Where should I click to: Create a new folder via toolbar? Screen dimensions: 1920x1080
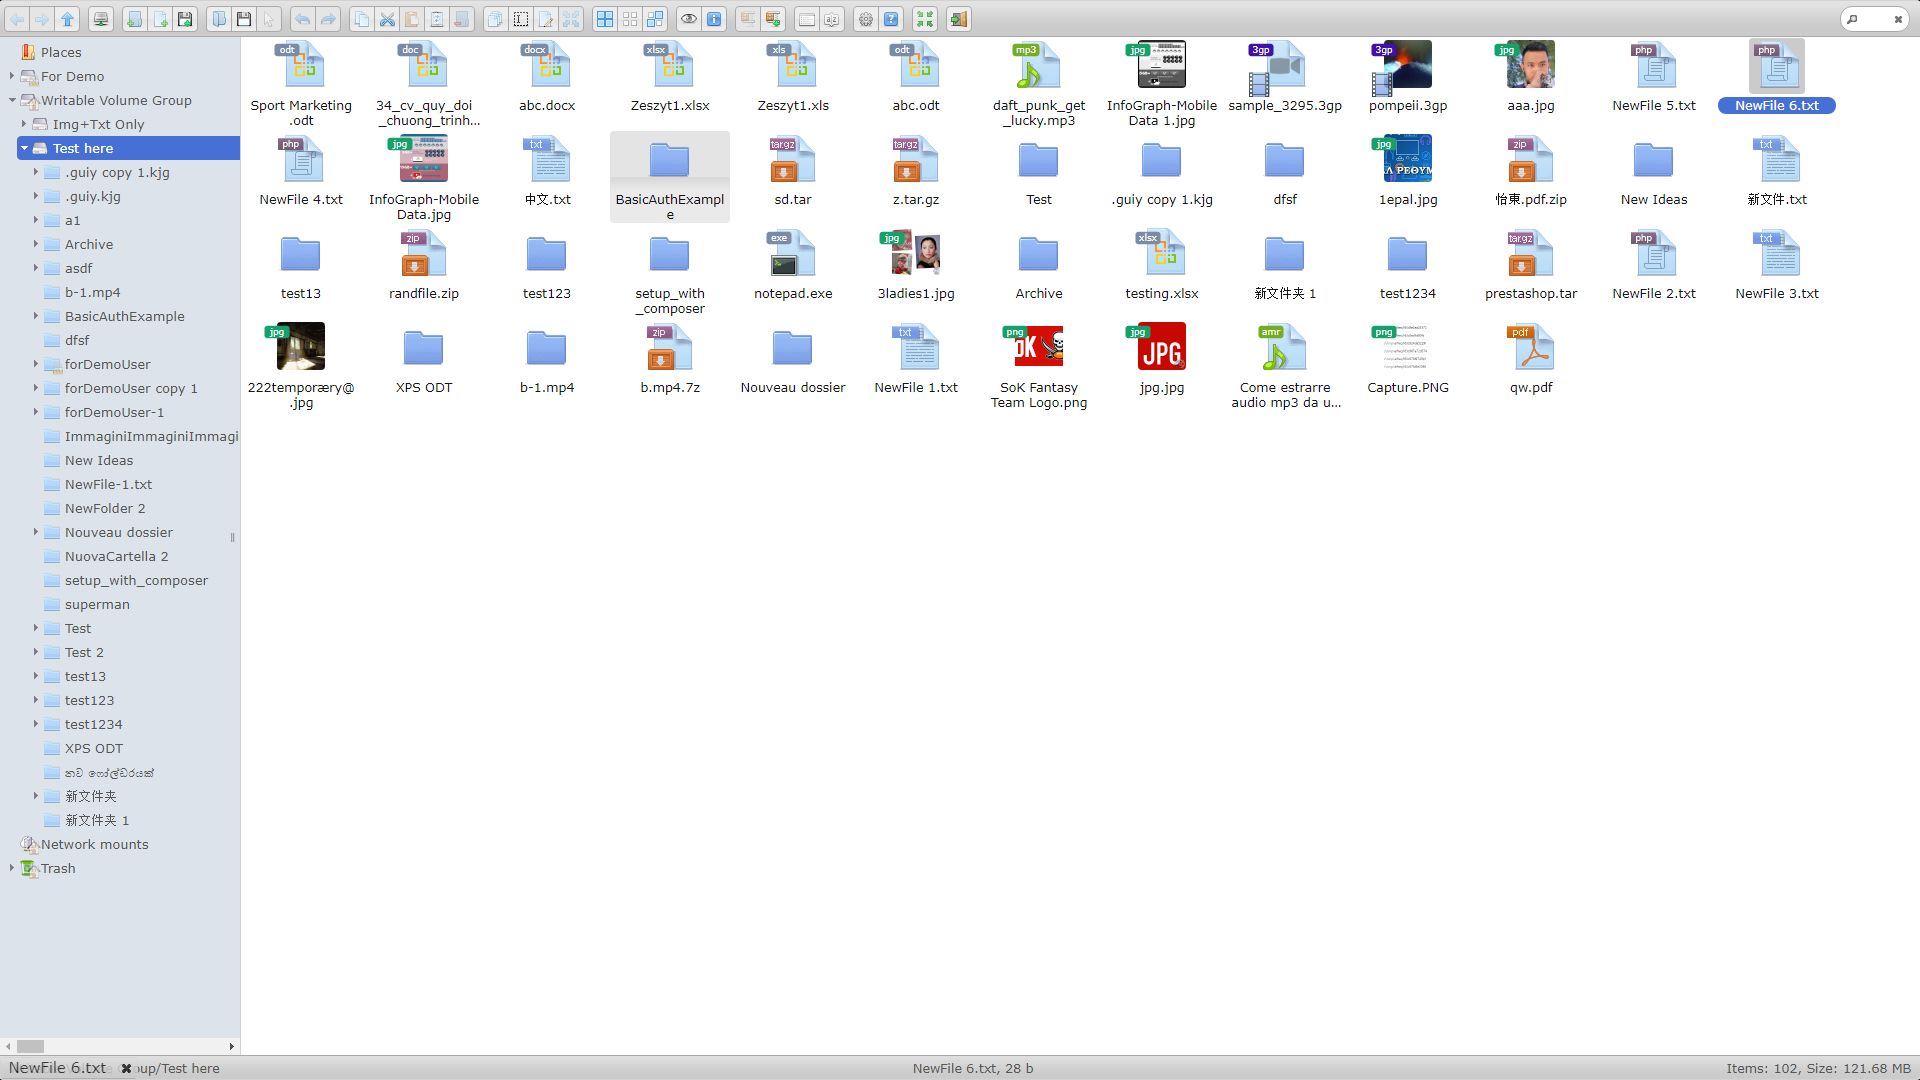pyautogui.click(x=135, y=19)
